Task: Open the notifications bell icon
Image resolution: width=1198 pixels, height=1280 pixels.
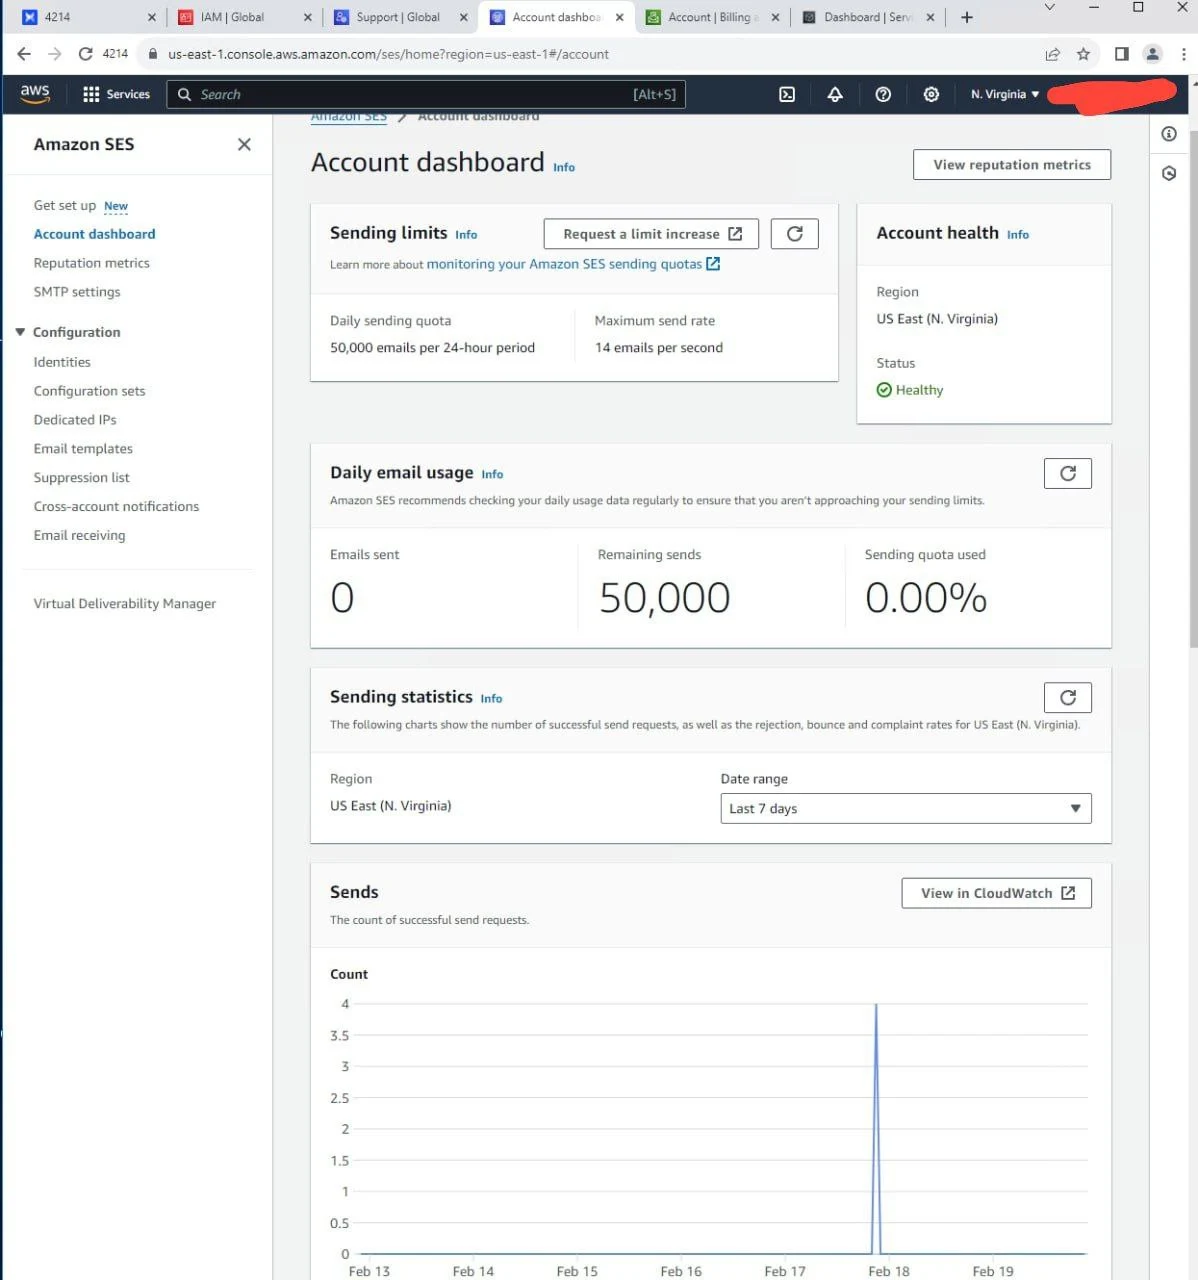Action: 835,94
